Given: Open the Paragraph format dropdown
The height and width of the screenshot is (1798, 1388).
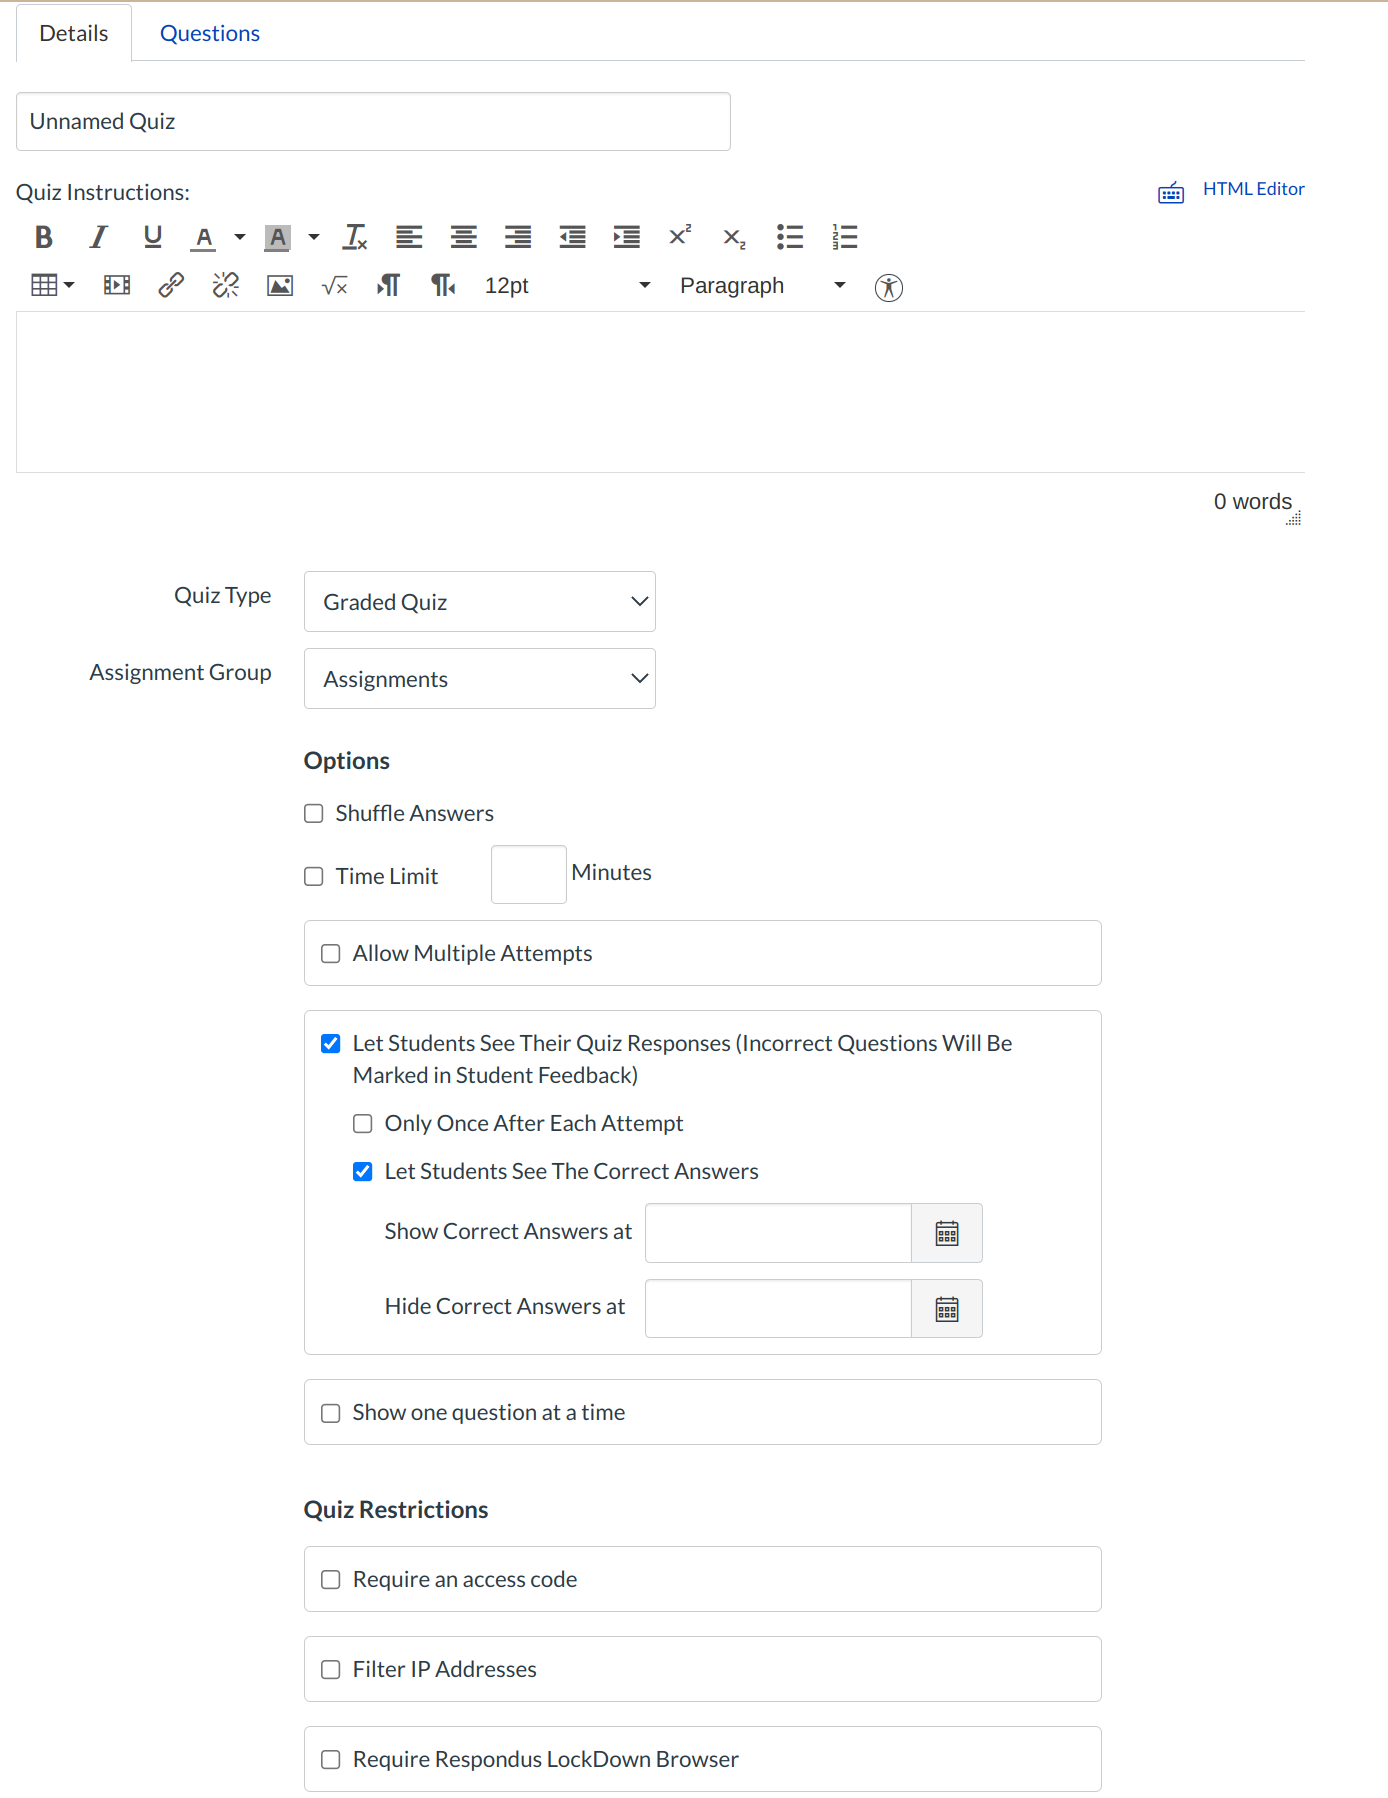Looking at the screenshot, I should (762, 286).
